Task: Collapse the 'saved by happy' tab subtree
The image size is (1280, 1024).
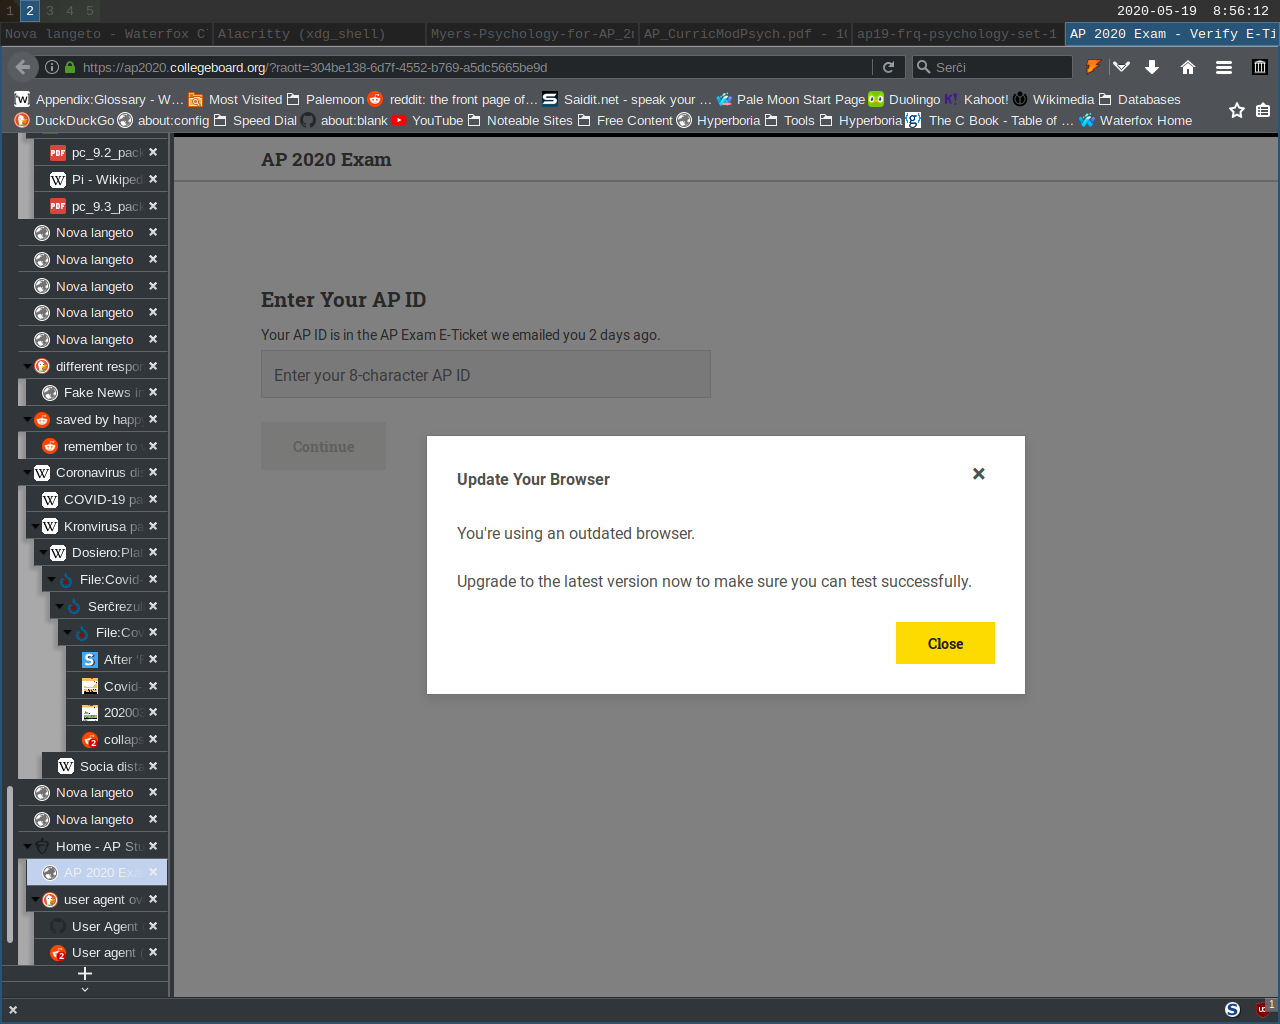Action: click(x=27, y=419)
